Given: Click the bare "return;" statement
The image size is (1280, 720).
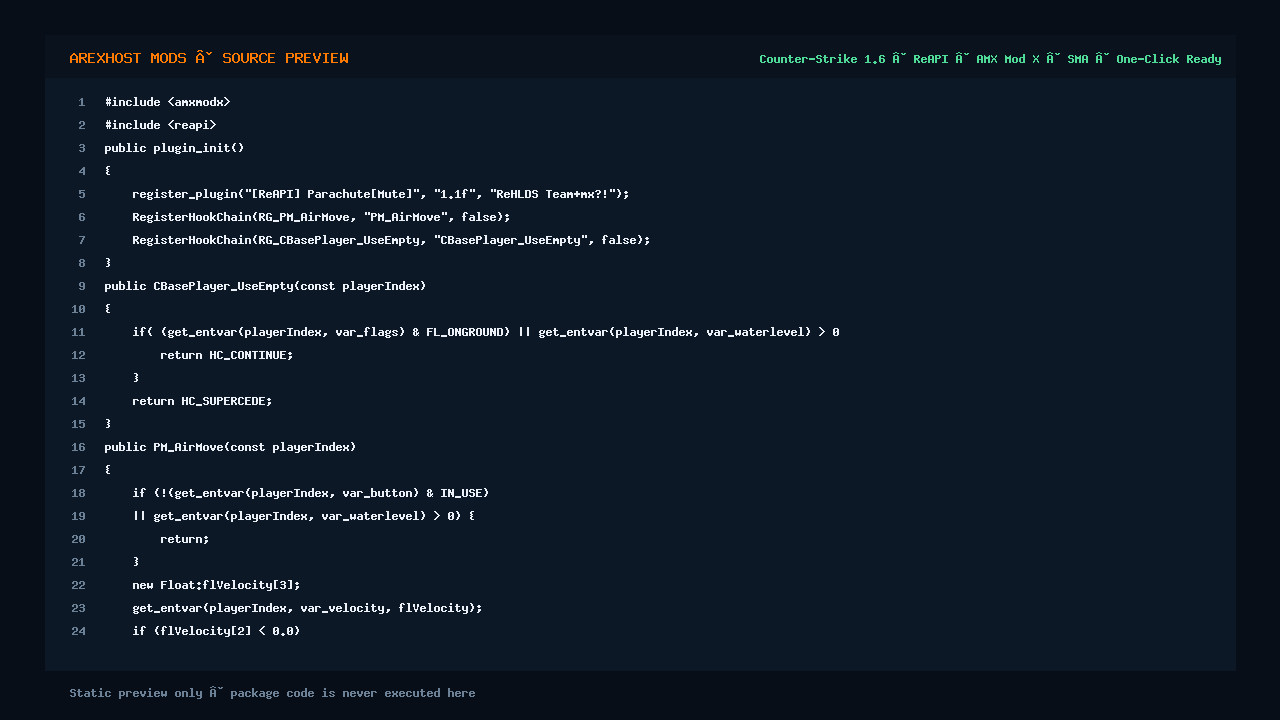Looking at the screenshot, I should coord(185,539).
